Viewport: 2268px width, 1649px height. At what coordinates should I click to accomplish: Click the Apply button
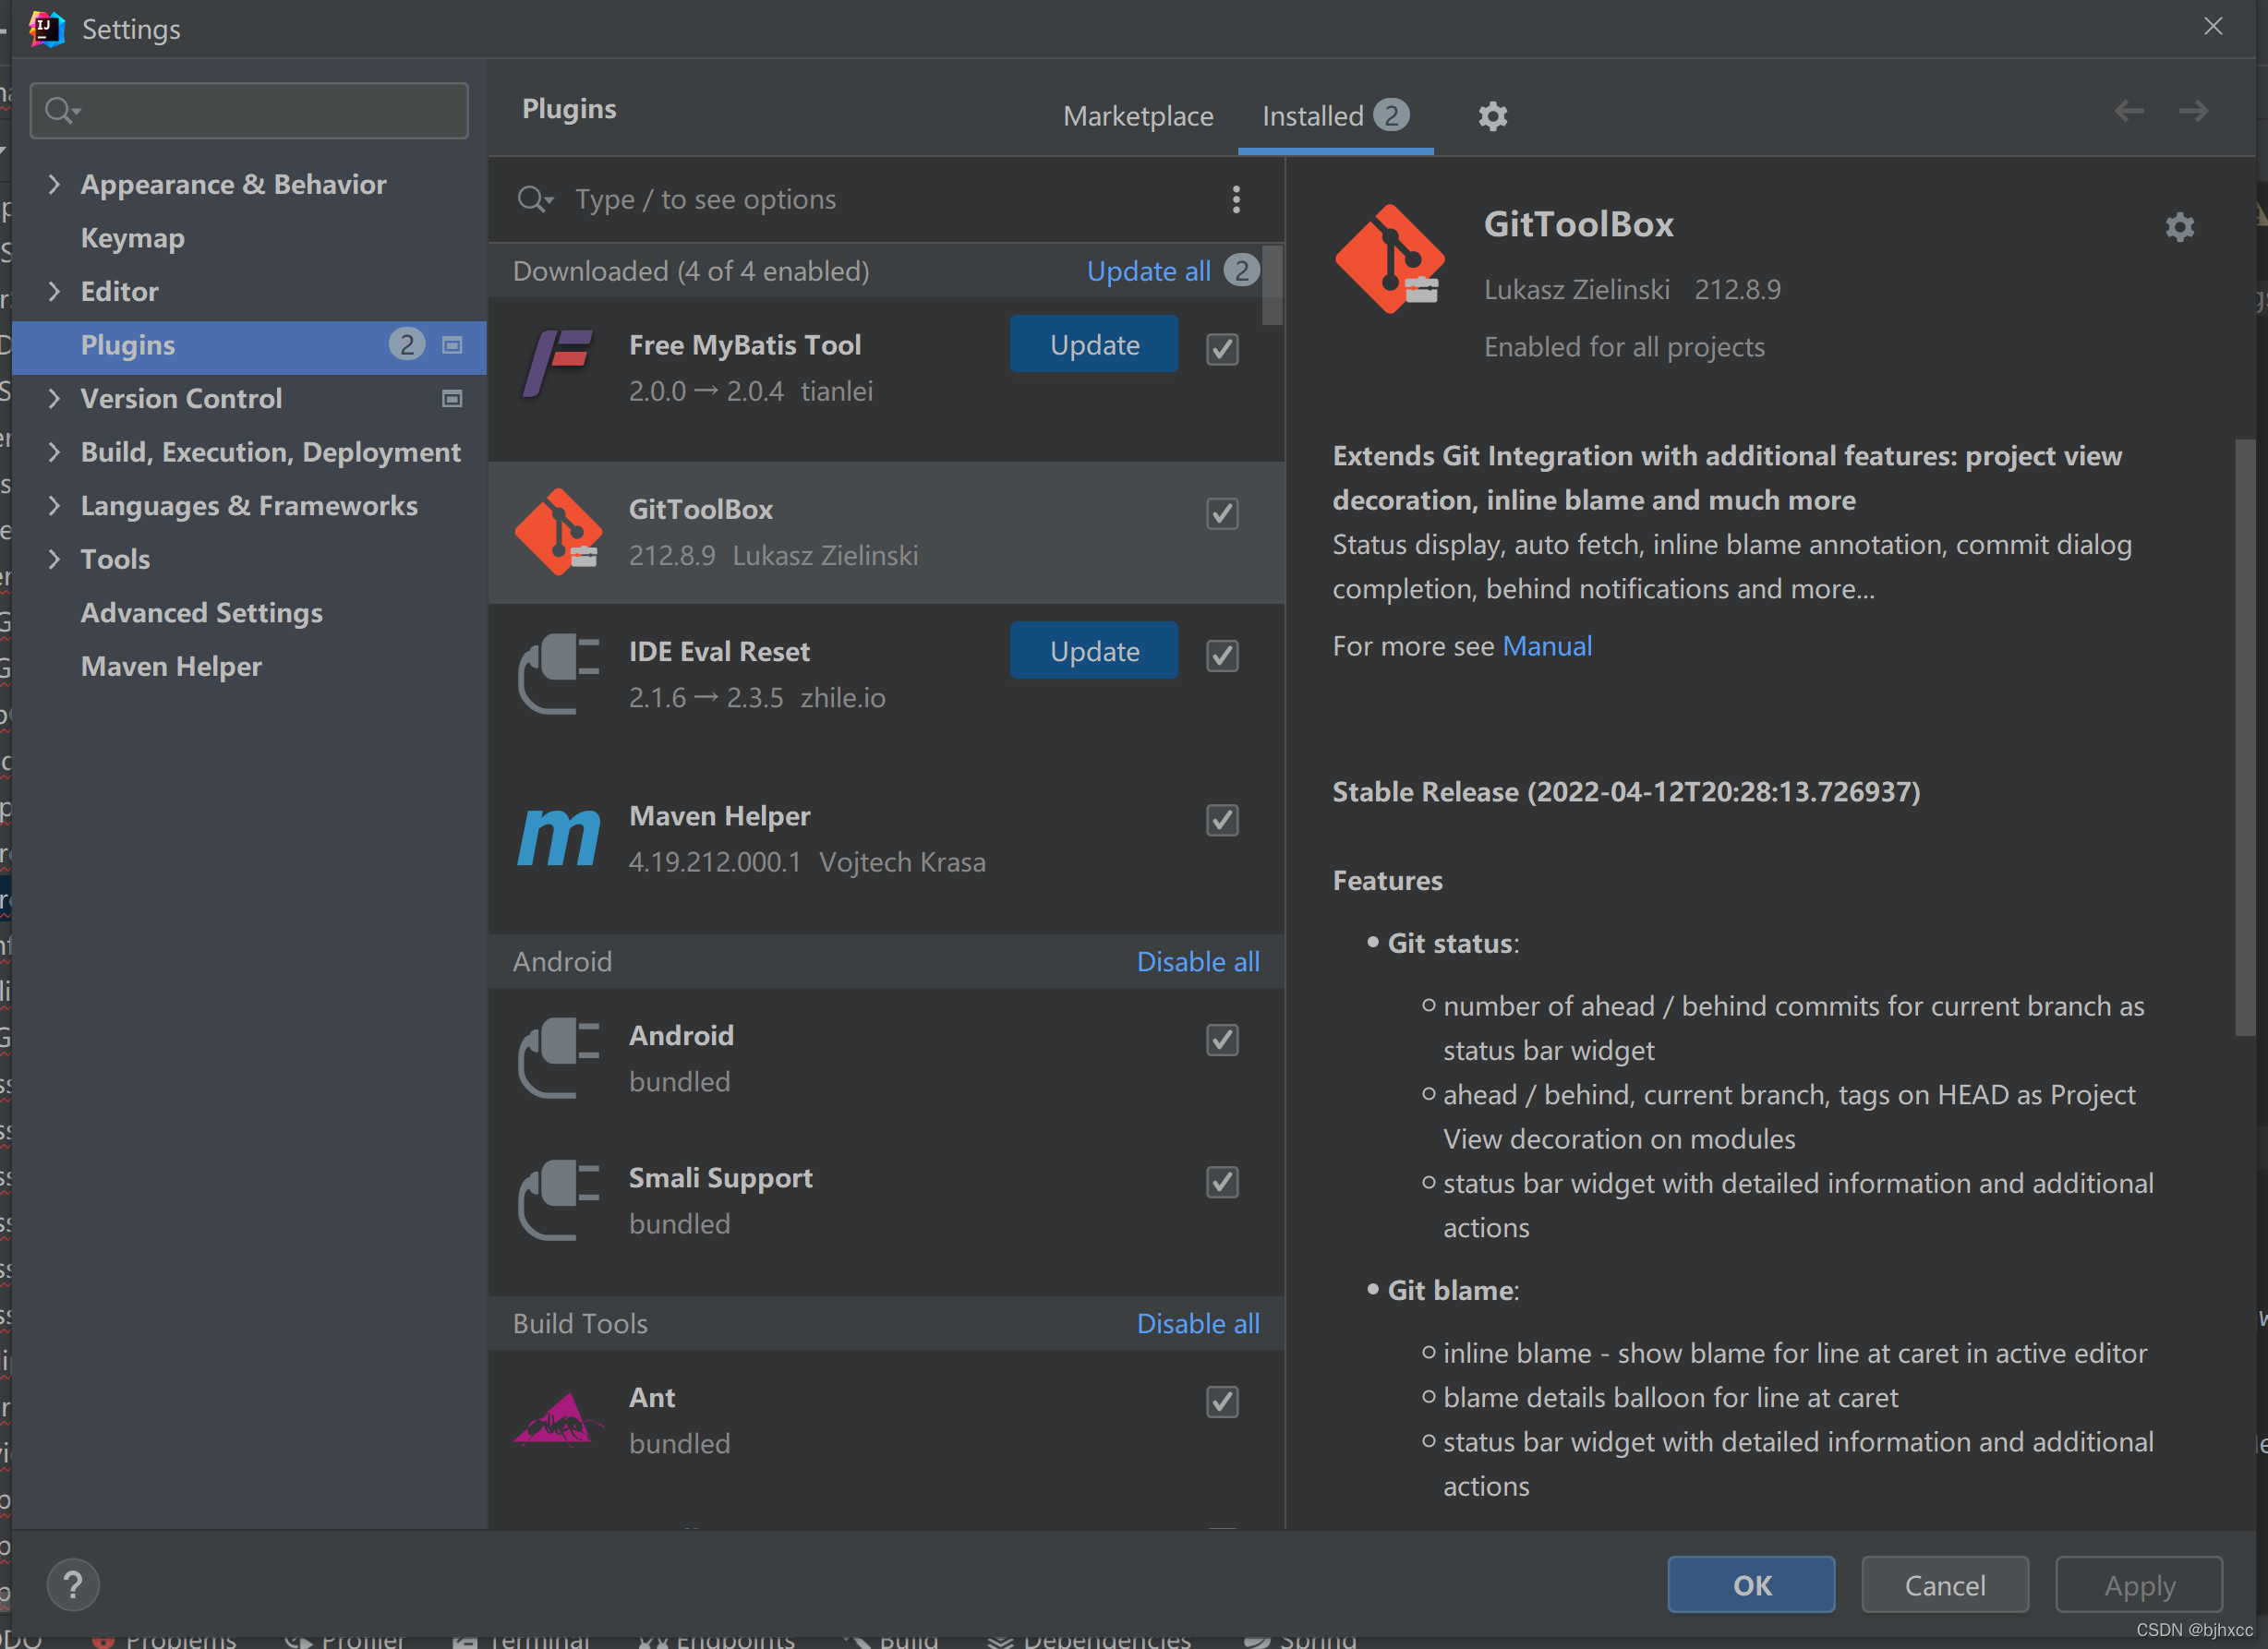[2139, 1584]
